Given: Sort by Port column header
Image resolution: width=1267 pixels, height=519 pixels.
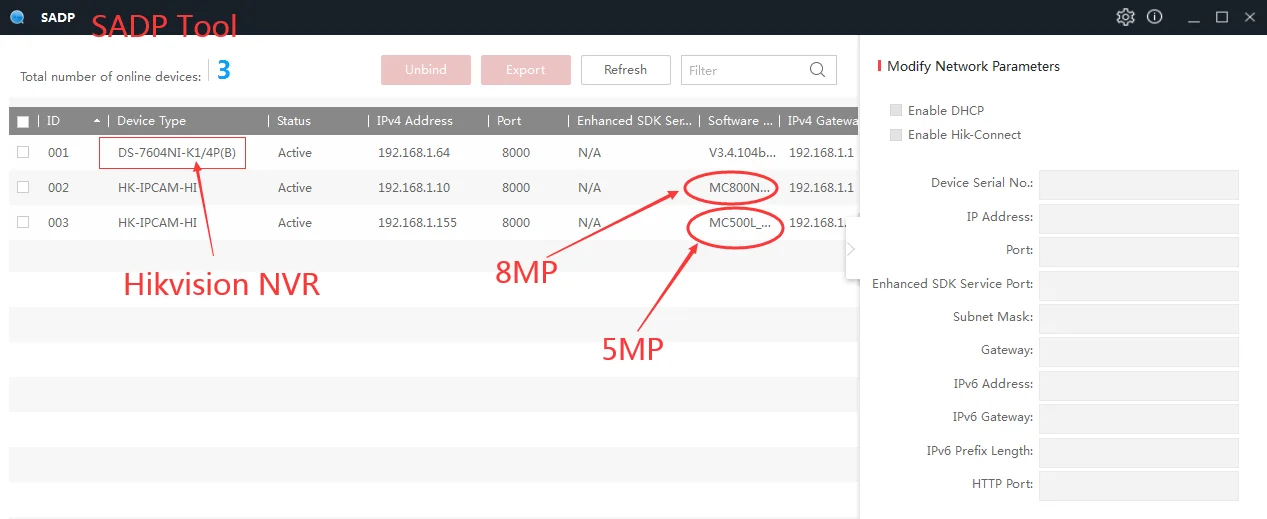Looking at the screenshot, I should (x=509, y=121).
